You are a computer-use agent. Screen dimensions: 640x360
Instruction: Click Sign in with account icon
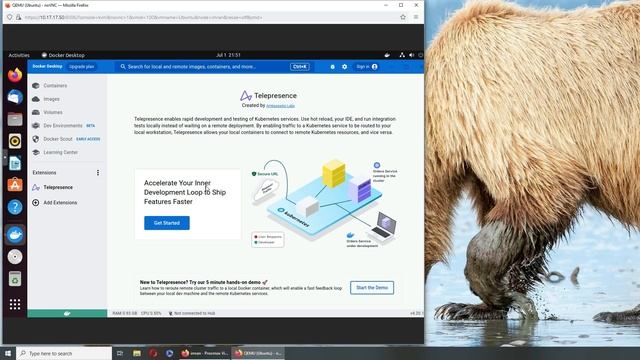(367, 67)
